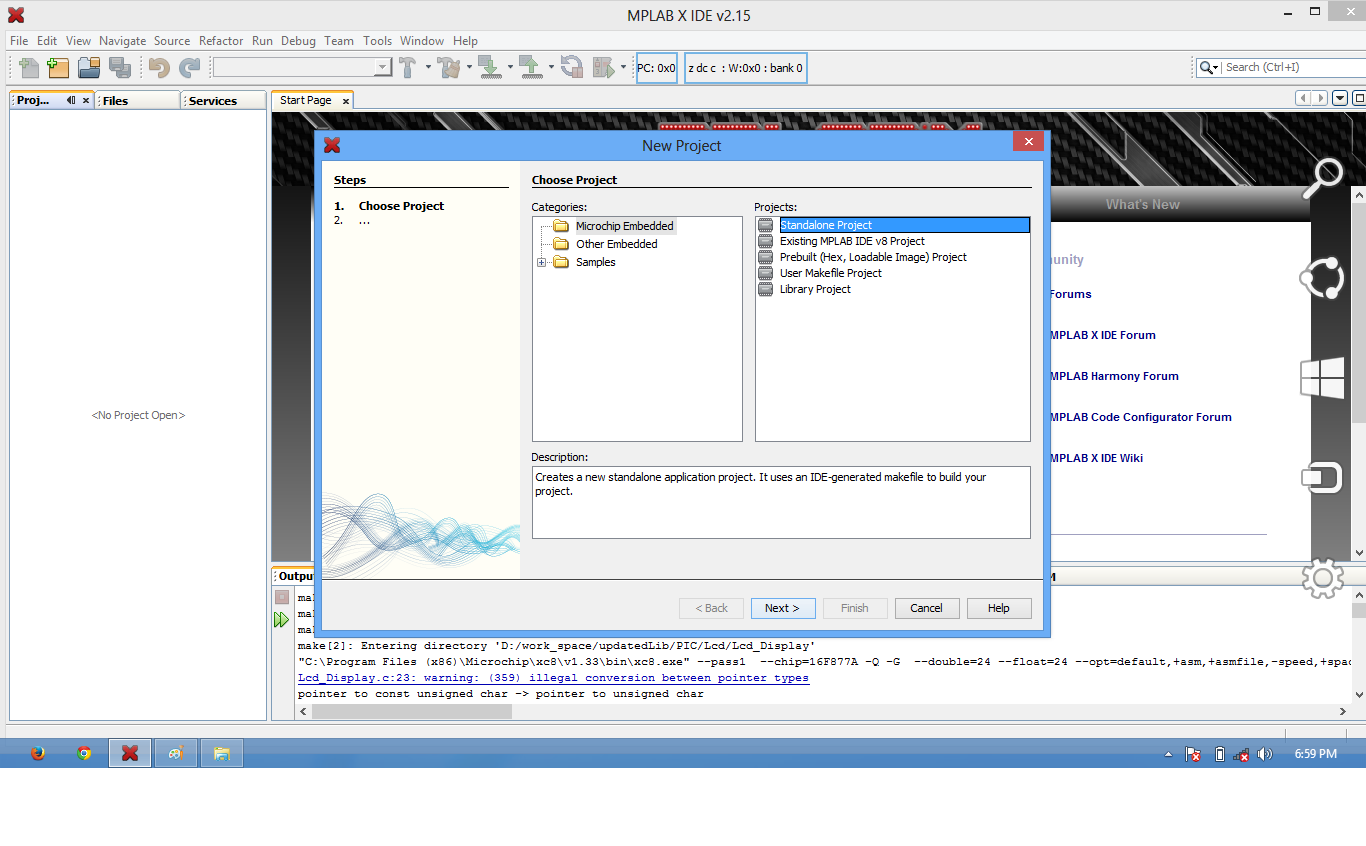Open the Team menu
The width and height of the screenshot is (1366, 846).
click(339, 41)
